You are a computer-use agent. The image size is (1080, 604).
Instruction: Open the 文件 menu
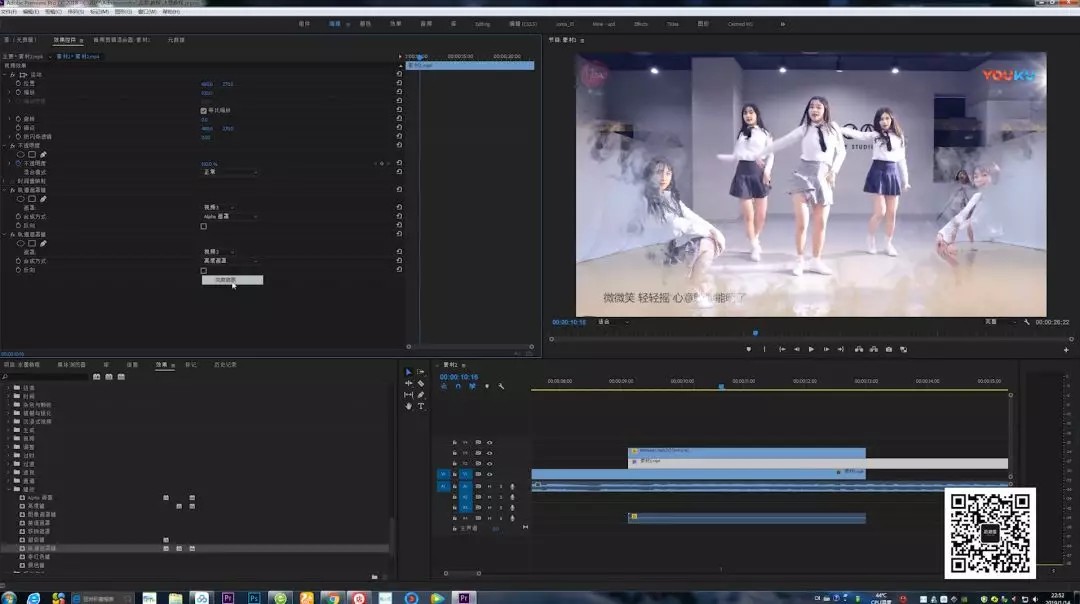point(9,12)
